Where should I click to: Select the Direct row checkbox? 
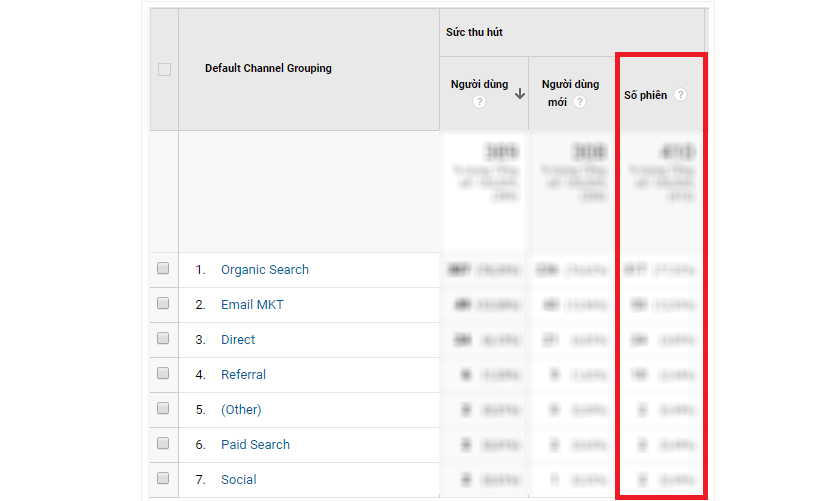click(x=164, y=339)
